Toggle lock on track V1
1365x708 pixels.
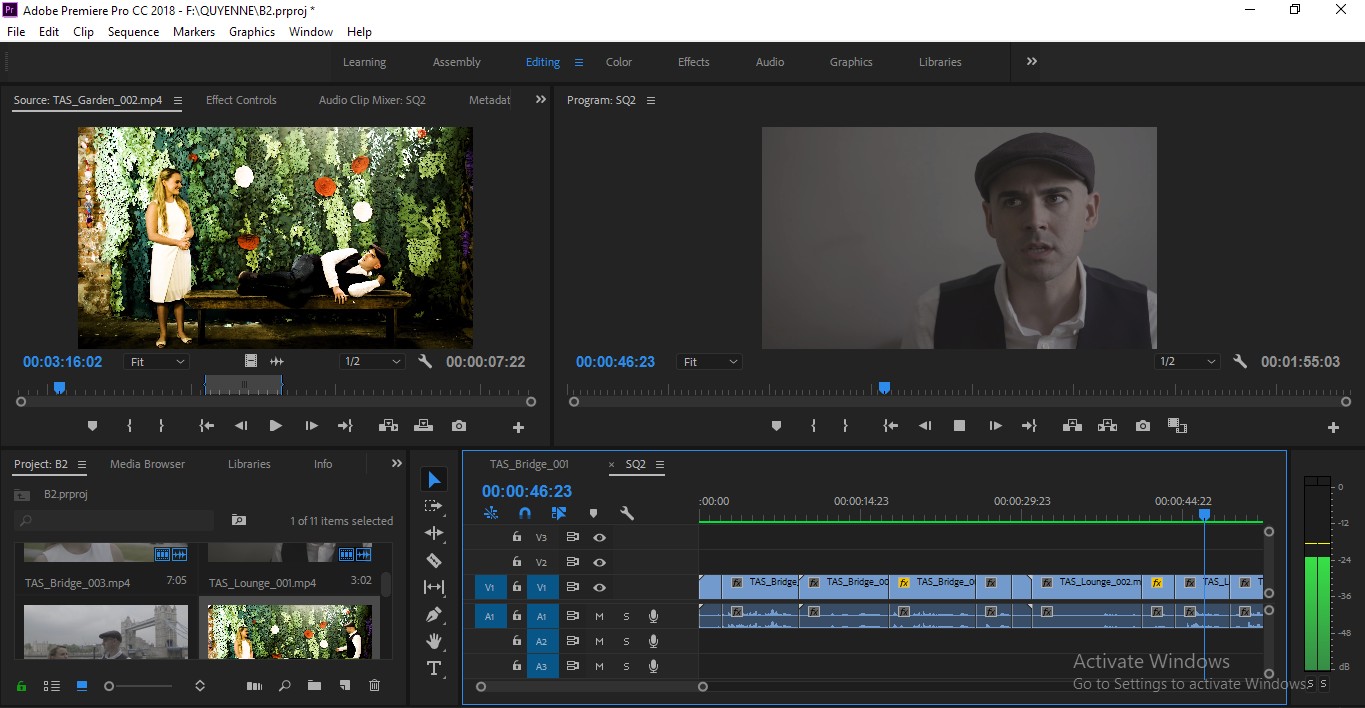(x=517, y=587)
